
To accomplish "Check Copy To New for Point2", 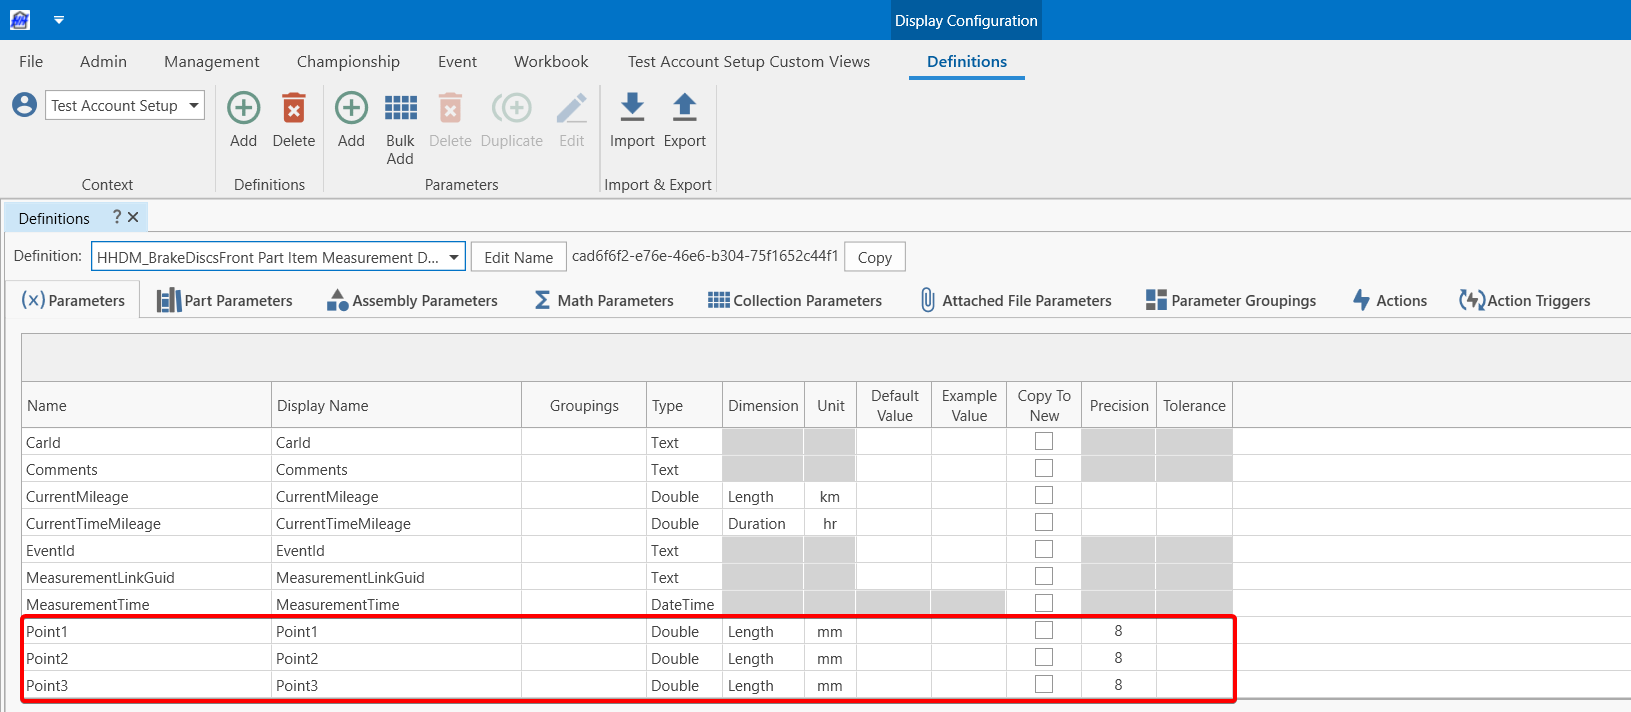I will pyautogui.click(x=1044, y=657).
